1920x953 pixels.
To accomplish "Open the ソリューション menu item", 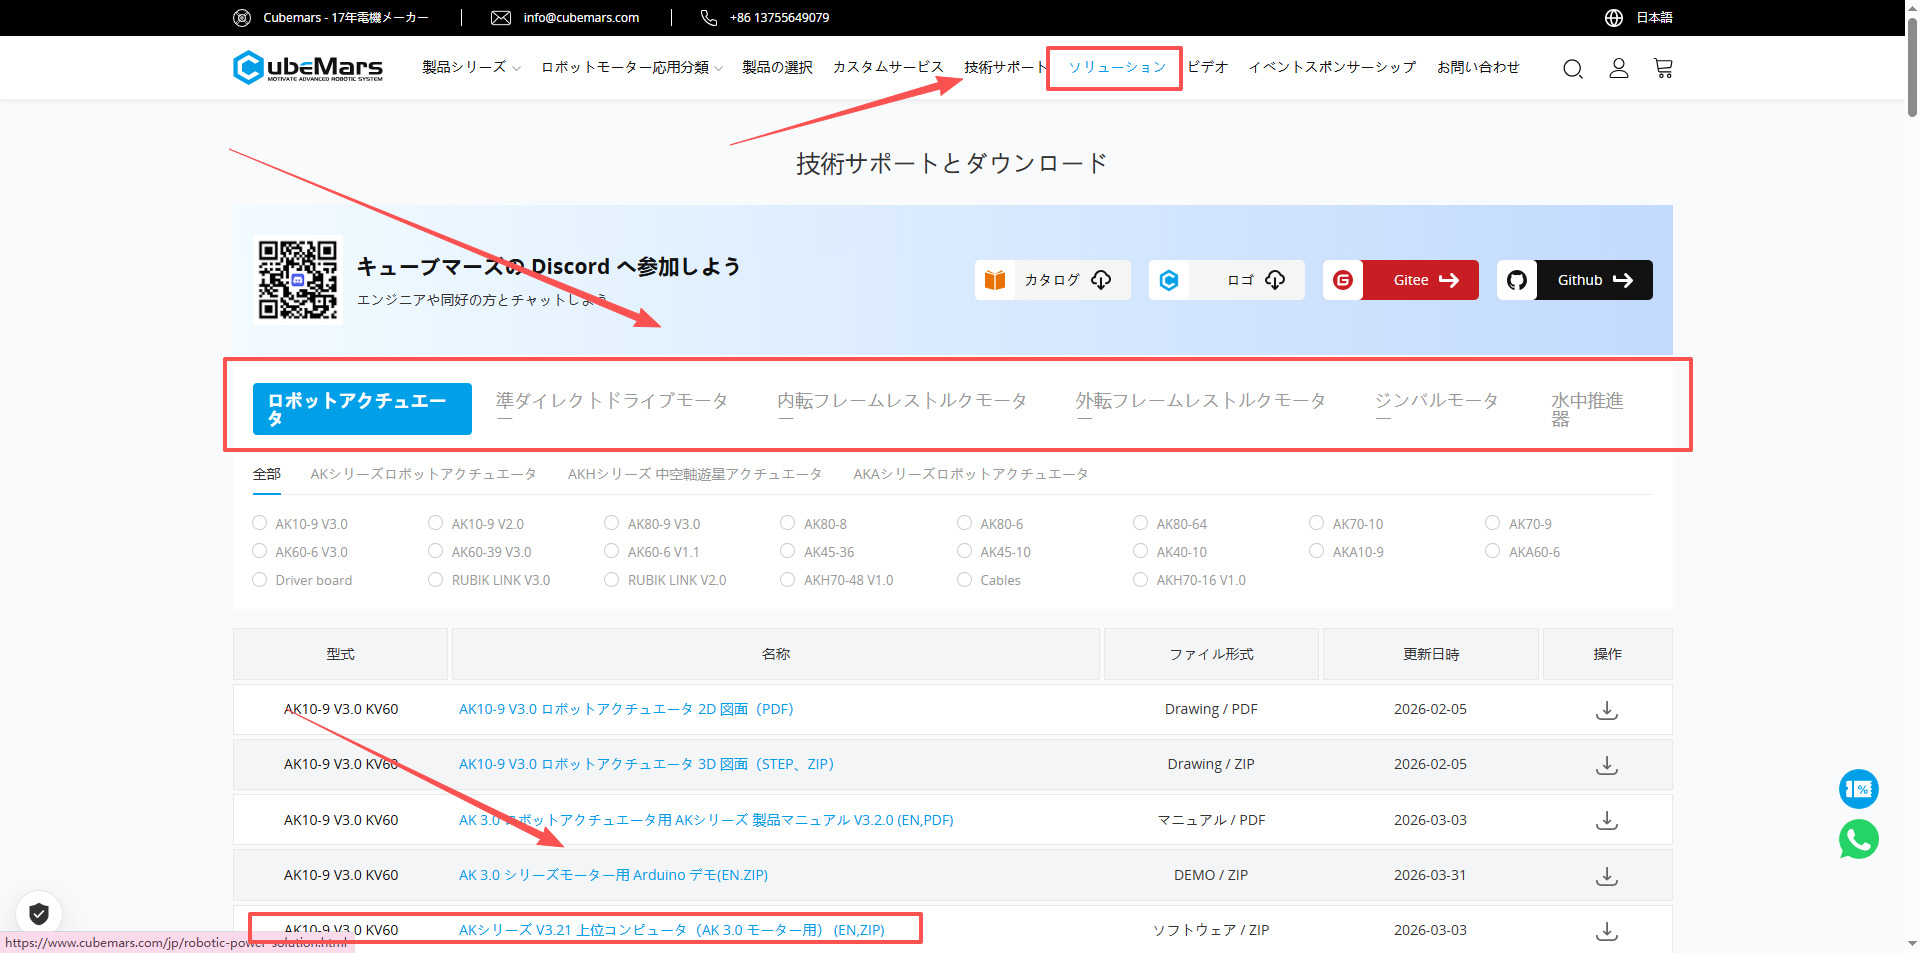I will click(x=1116, y=67).
